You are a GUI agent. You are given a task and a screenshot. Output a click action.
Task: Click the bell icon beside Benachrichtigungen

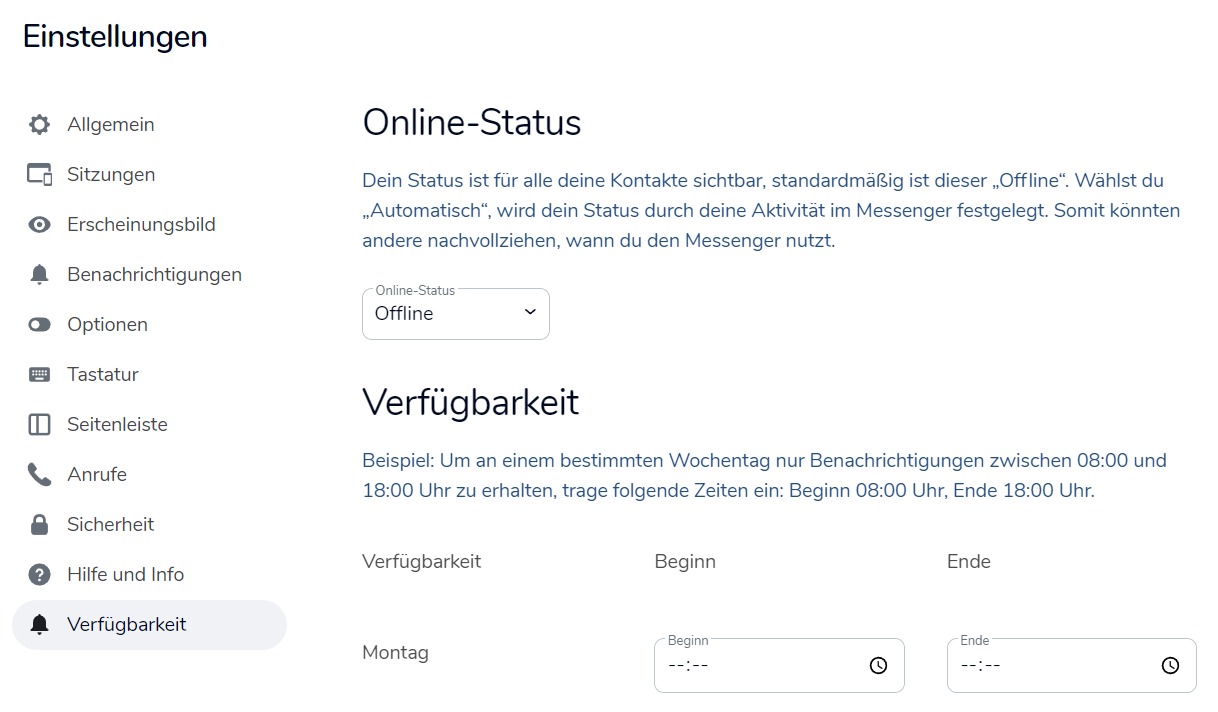[39, 275]
